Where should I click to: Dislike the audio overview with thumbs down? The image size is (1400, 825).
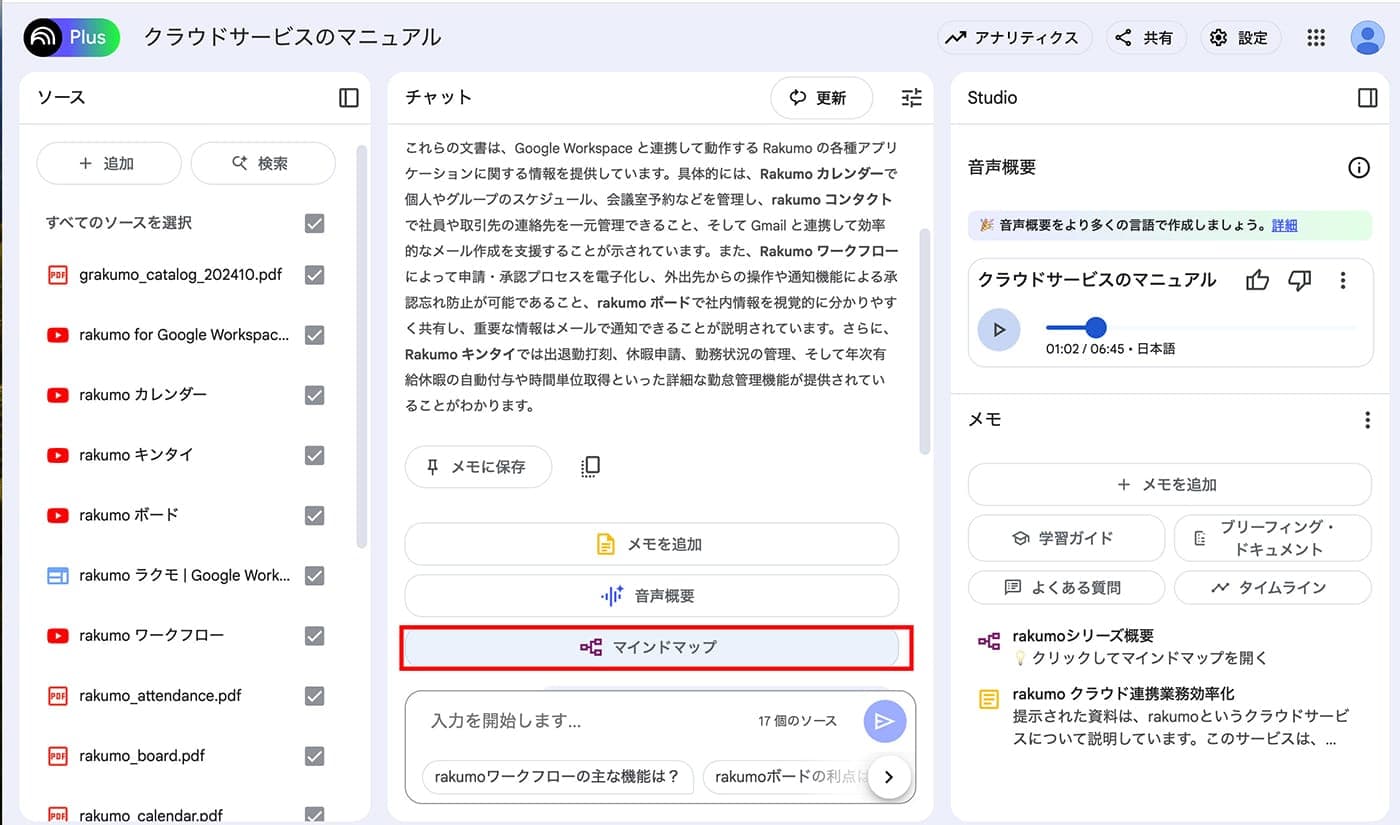point(1299,281)
